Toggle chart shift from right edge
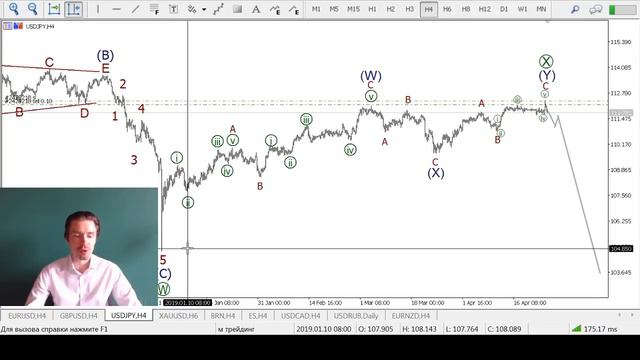640x360 pixels. click(x=73, y=9)
